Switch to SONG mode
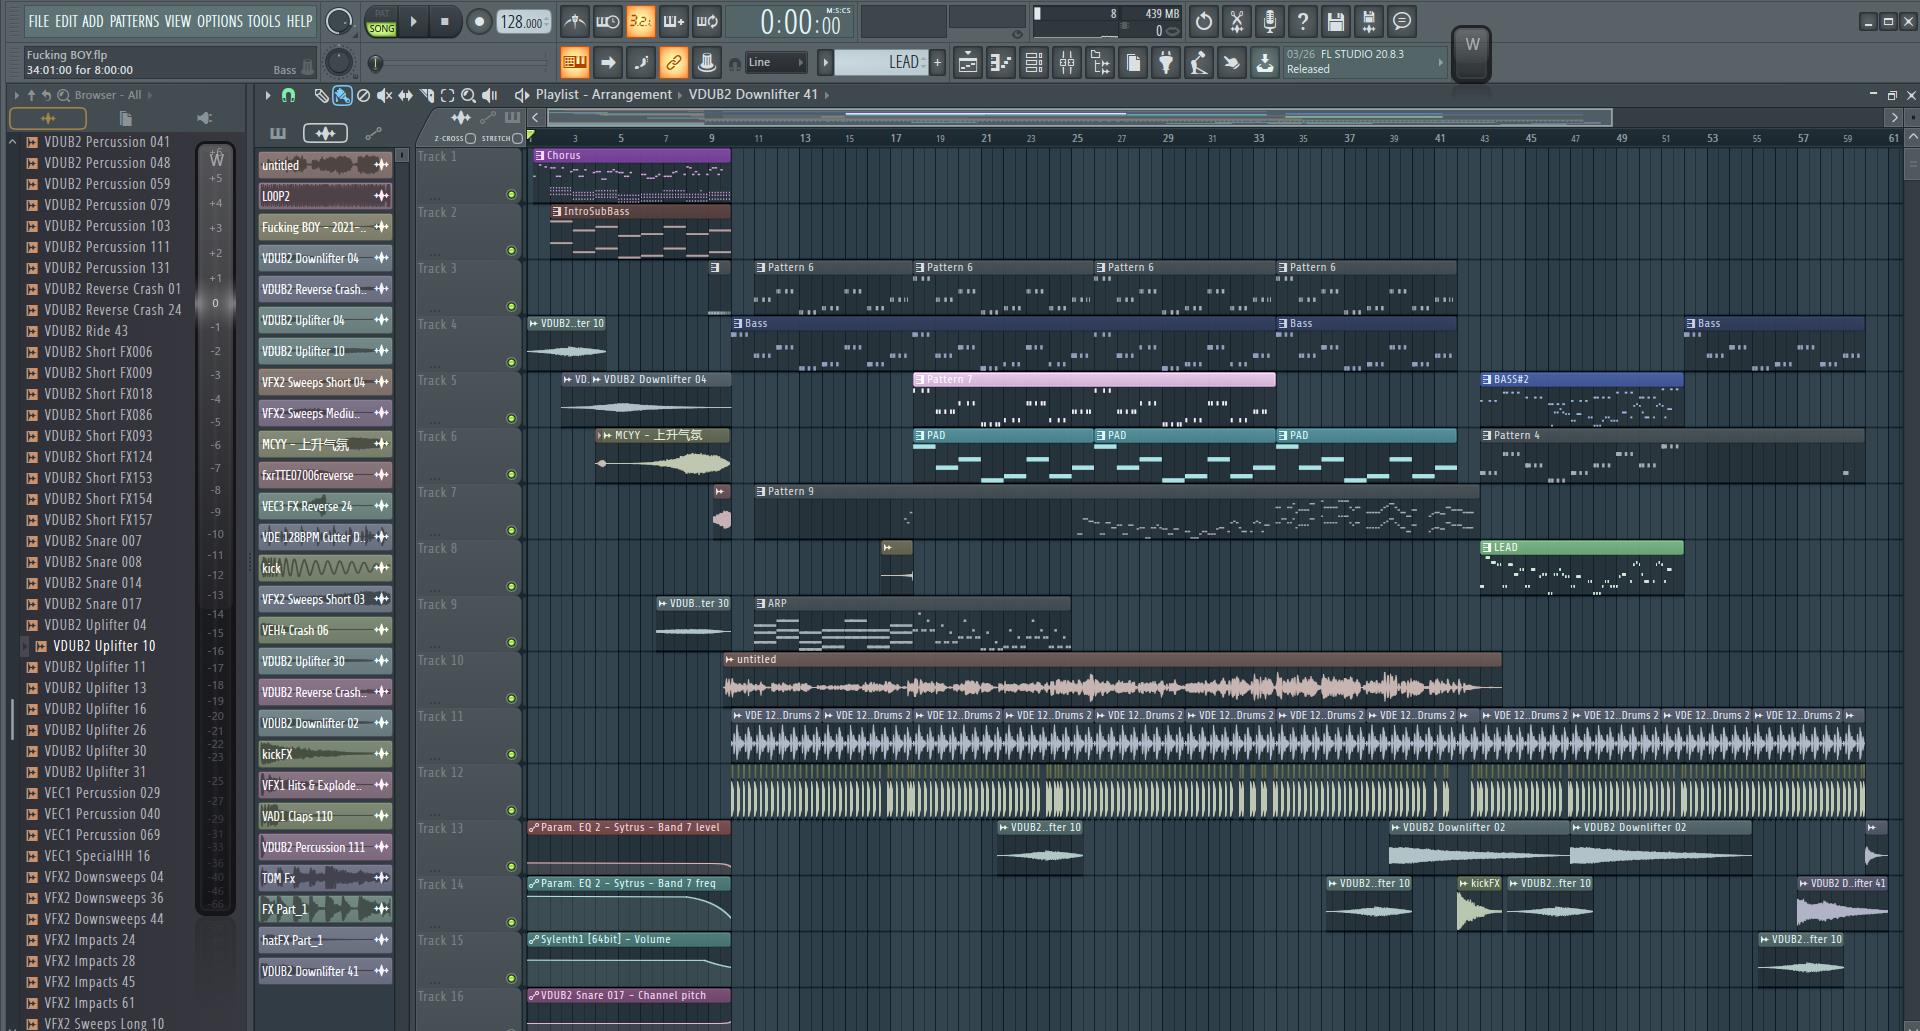 [381, 29]
